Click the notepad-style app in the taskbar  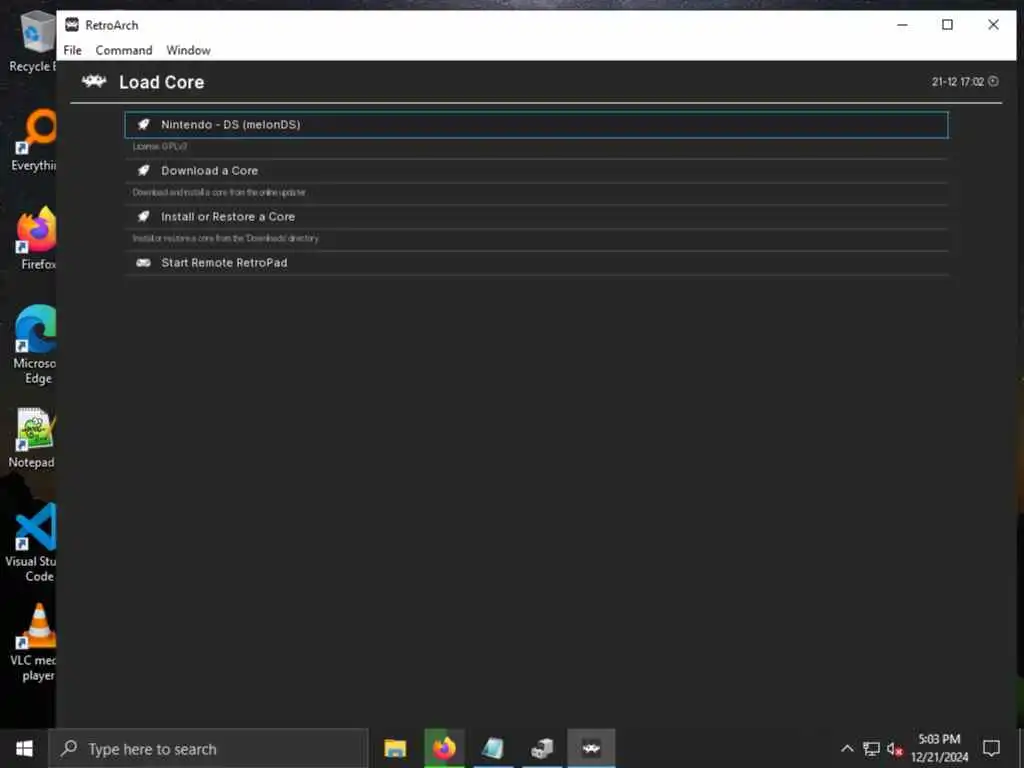[x=493, y=748]
